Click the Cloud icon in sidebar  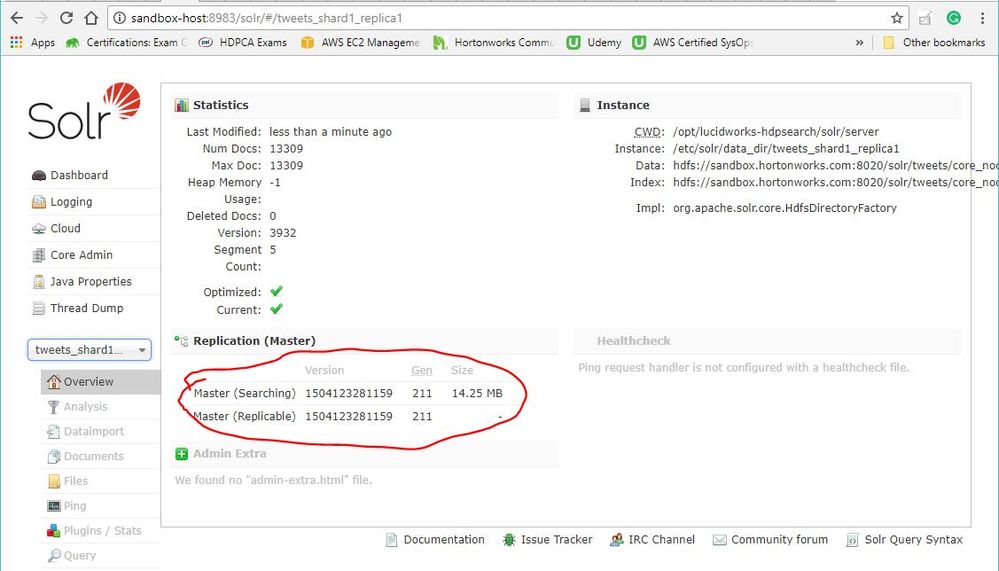(39, 228)
